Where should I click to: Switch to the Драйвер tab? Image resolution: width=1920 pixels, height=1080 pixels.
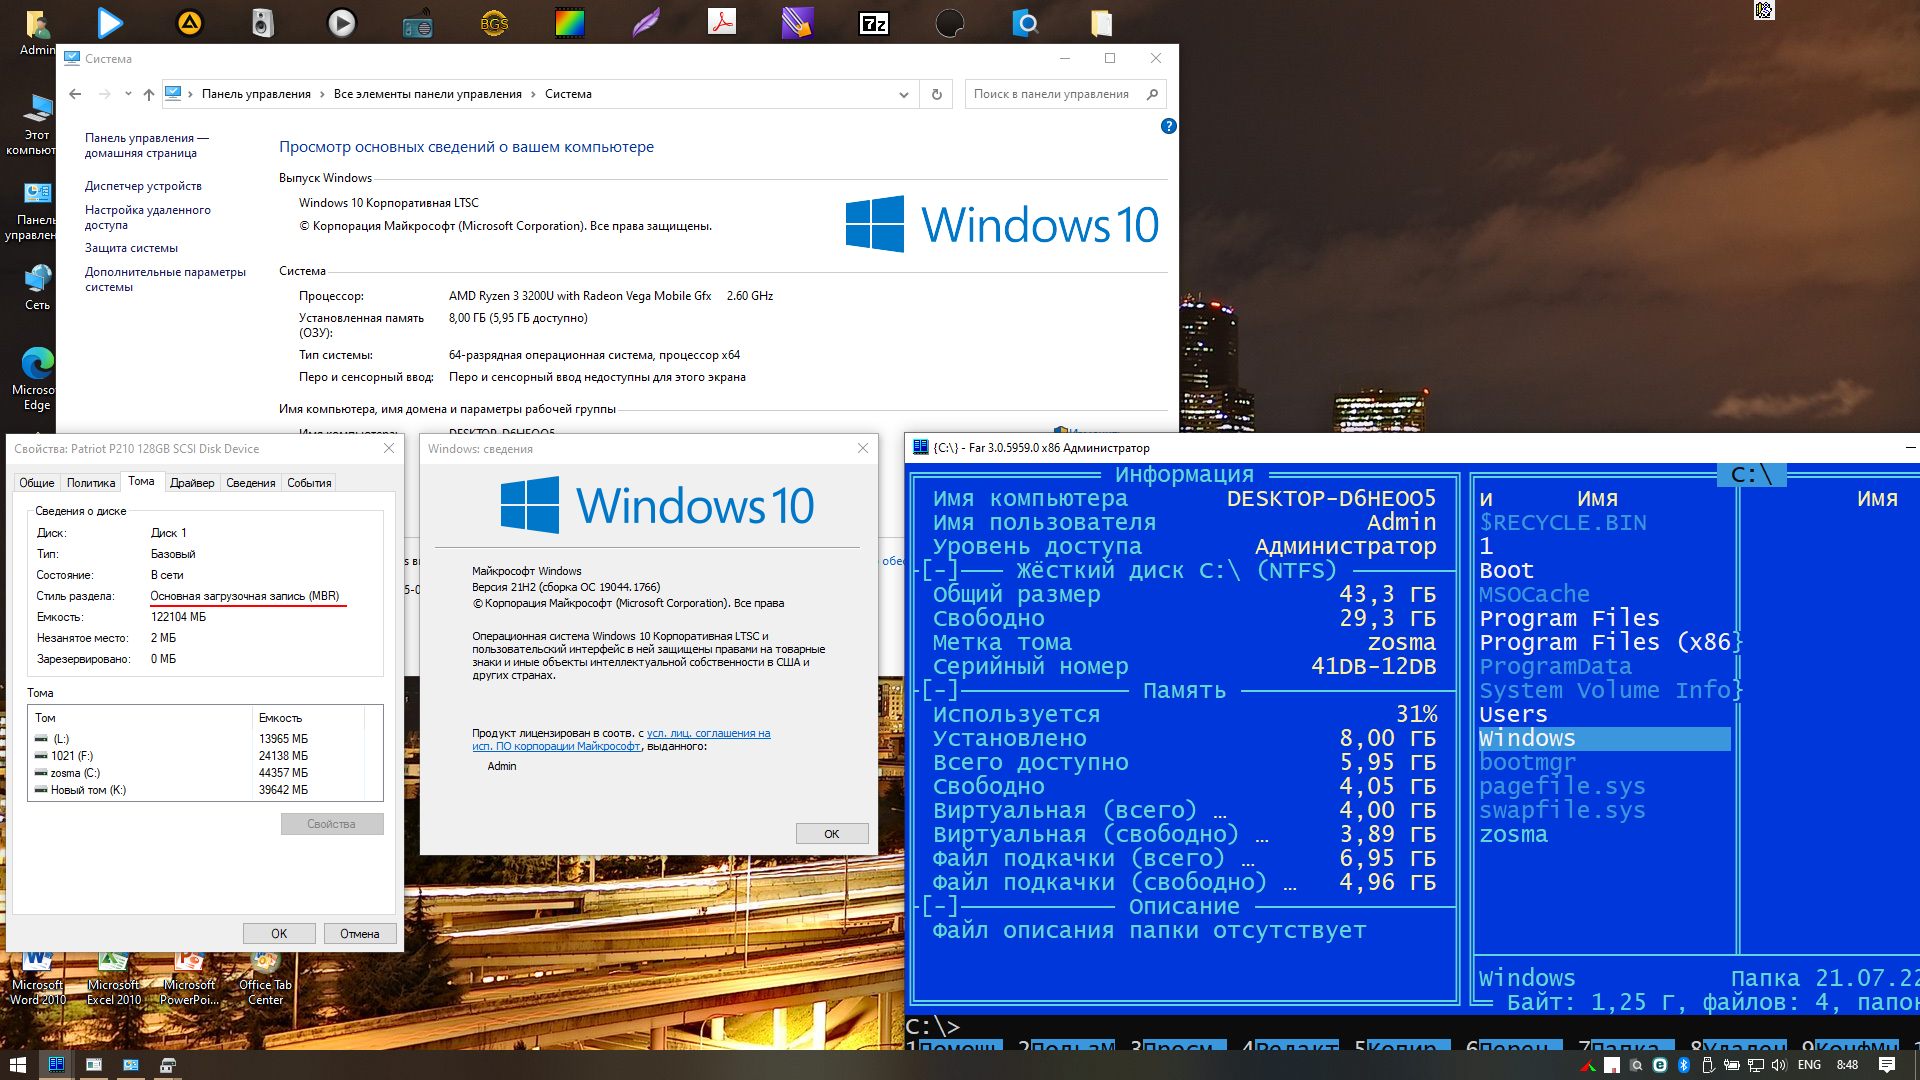click(191, 483)
